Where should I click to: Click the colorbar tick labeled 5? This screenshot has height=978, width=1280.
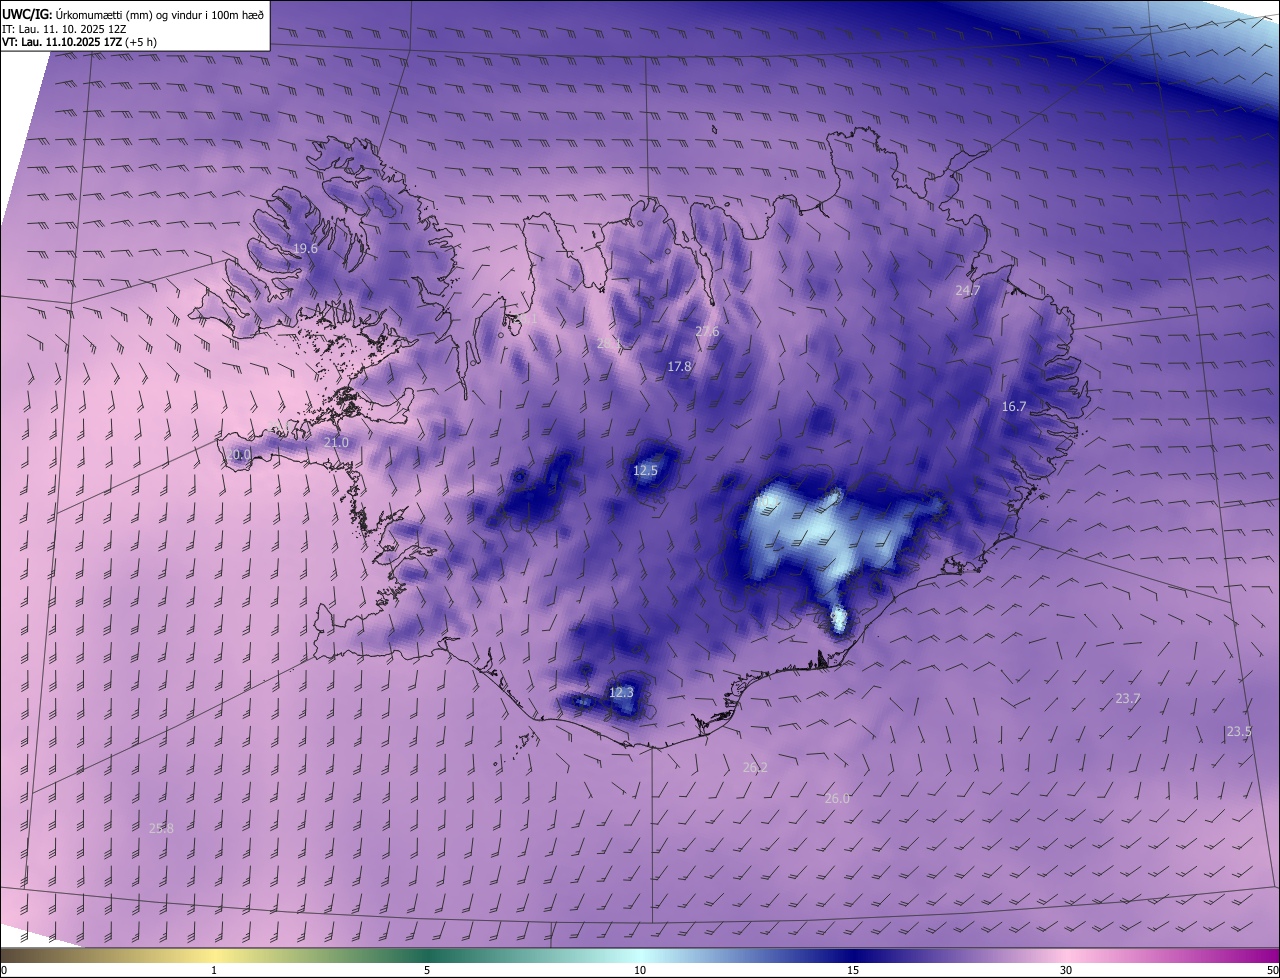click(427, 970)
